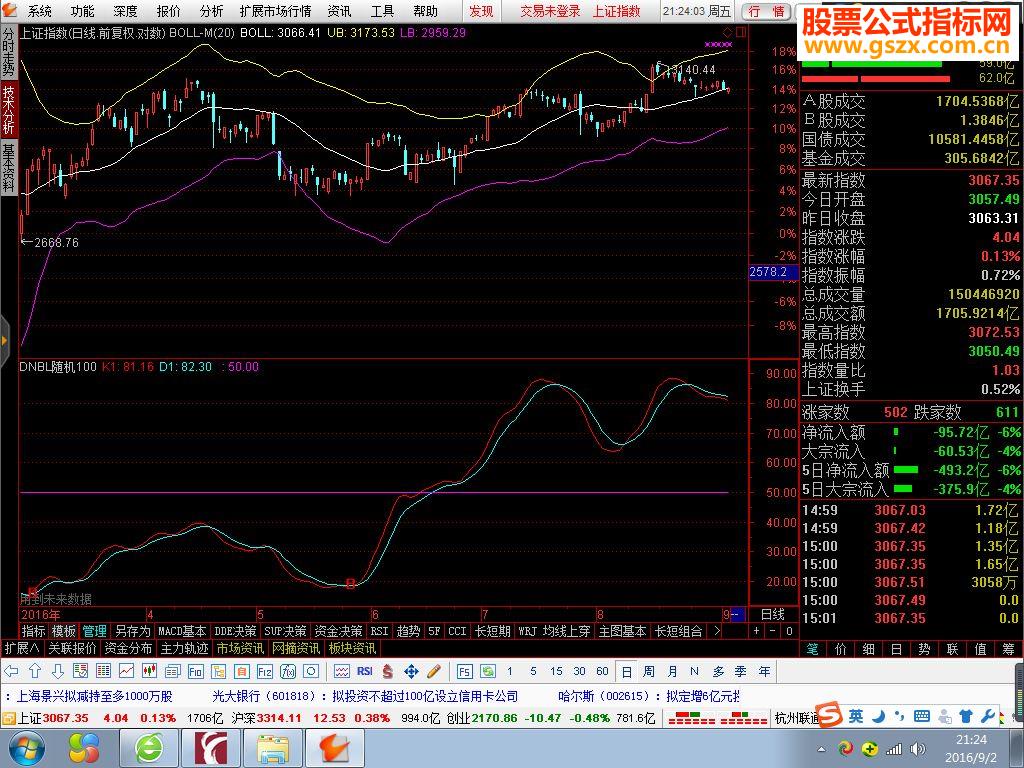The image size is (1024, 768).
Task: Switch to the 主力轨迹 tab
Action: [x=184, y=648]
